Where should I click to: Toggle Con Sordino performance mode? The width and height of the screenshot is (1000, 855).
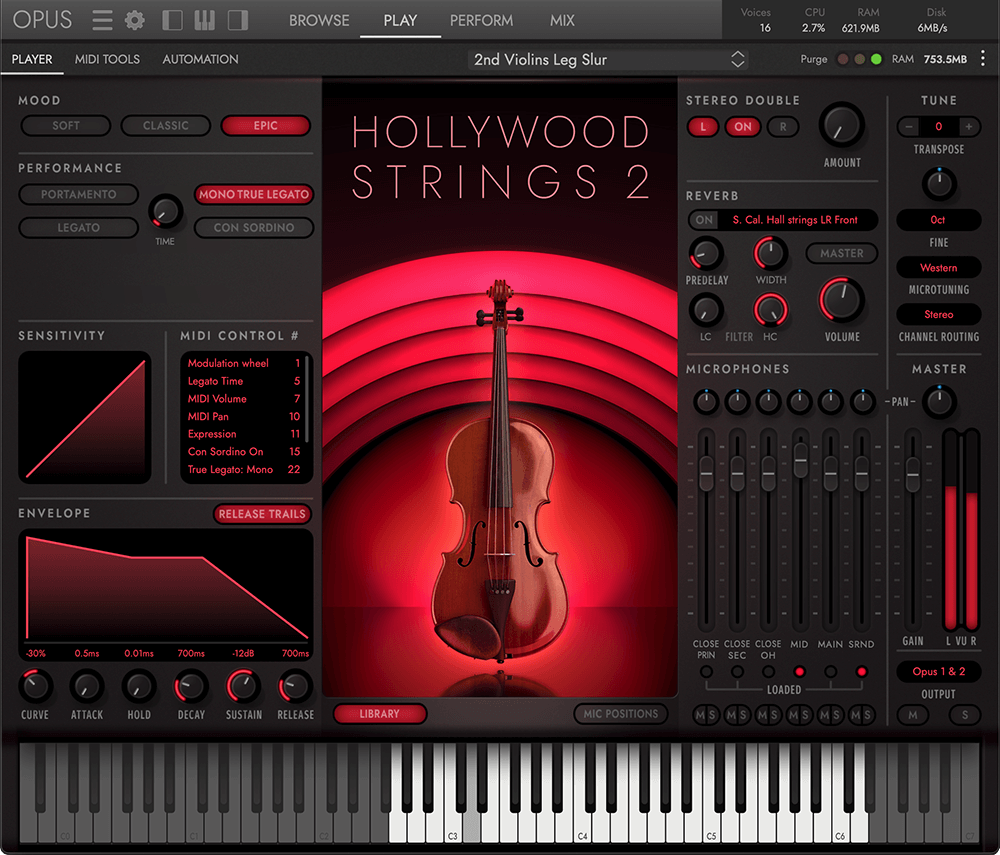click(253, 227)
